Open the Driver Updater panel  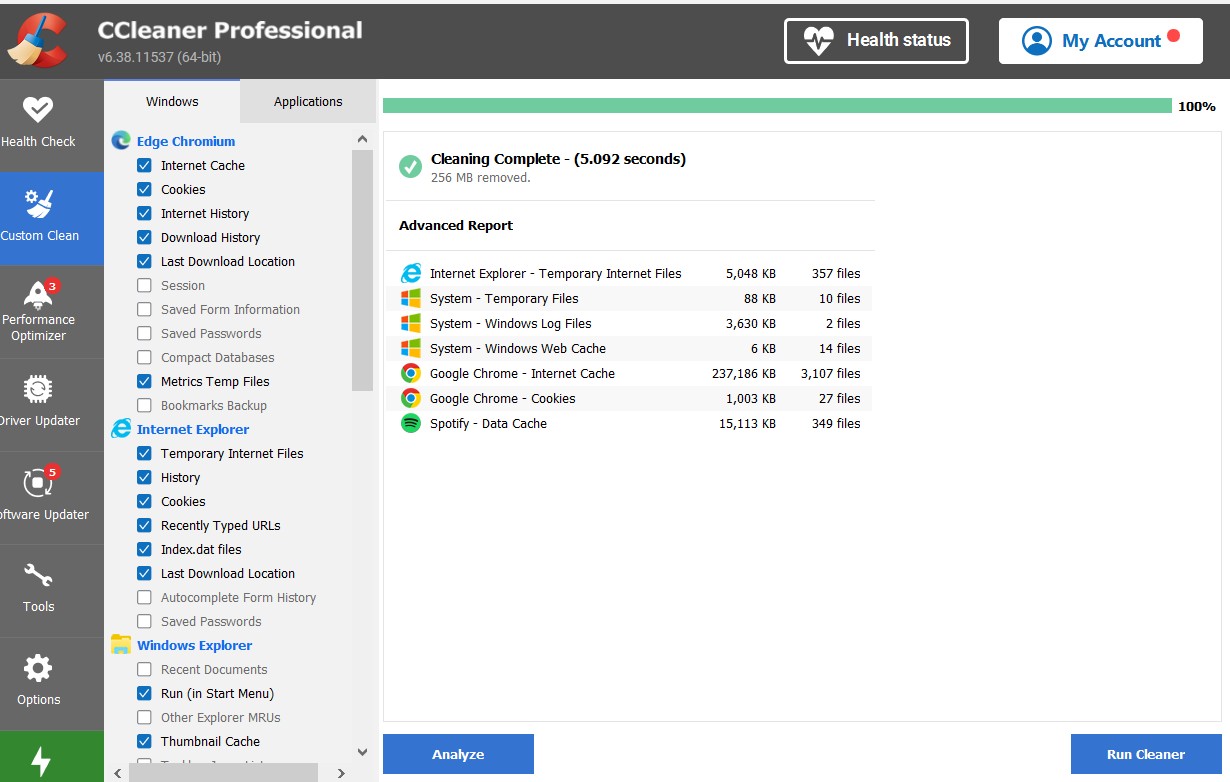point(40,403)
